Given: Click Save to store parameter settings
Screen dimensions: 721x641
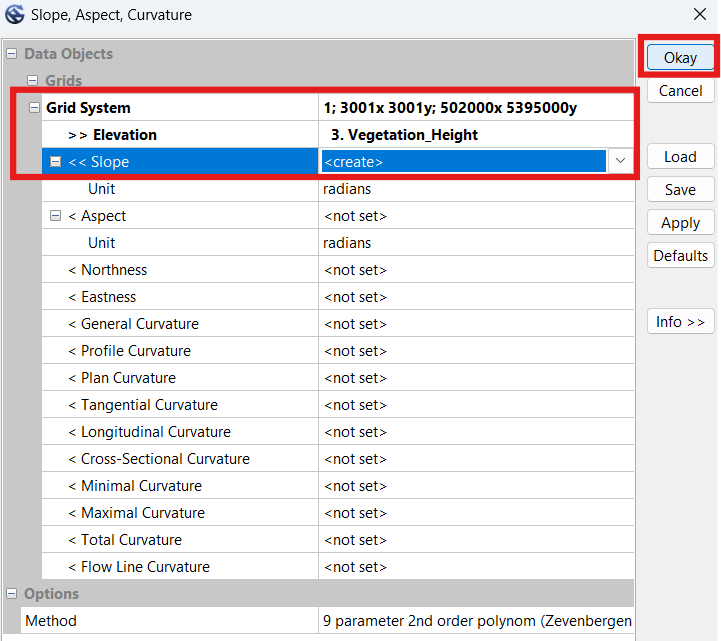Looking at the screenshot, I should tap(680, 190).
